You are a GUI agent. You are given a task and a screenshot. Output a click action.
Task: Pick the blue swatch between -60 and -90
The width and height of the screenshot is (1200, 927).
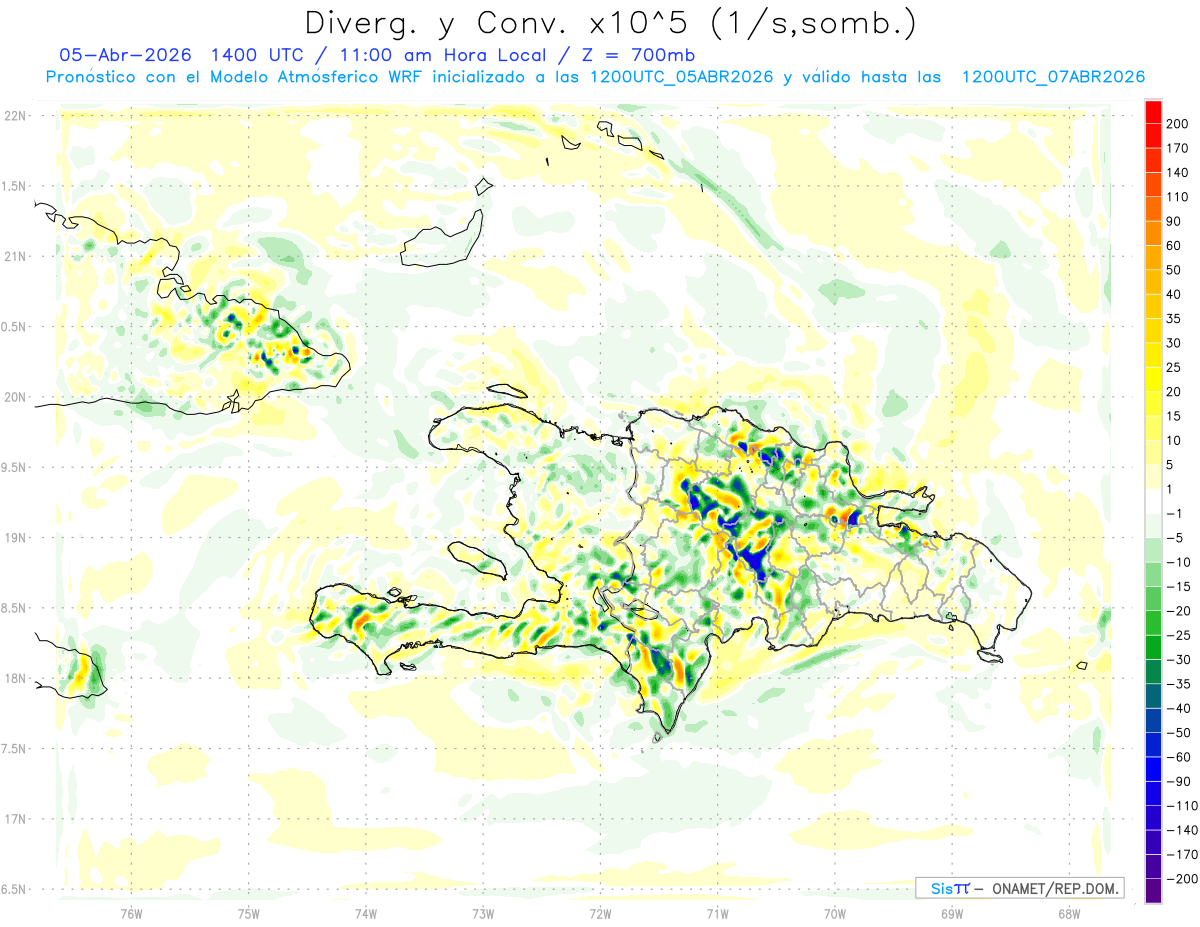pyautogui.click(x=1153, y=770)
